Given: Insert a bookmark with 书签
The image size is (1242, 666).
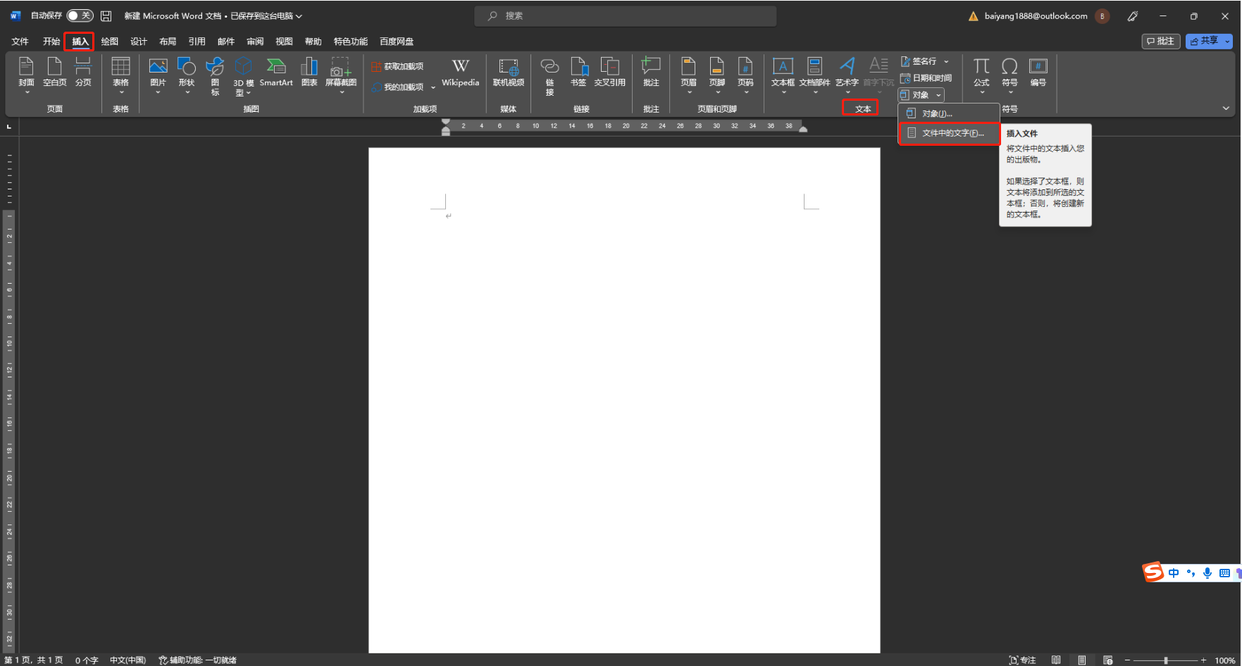Looking at the screenshot, I should click(x=578, y=71).
